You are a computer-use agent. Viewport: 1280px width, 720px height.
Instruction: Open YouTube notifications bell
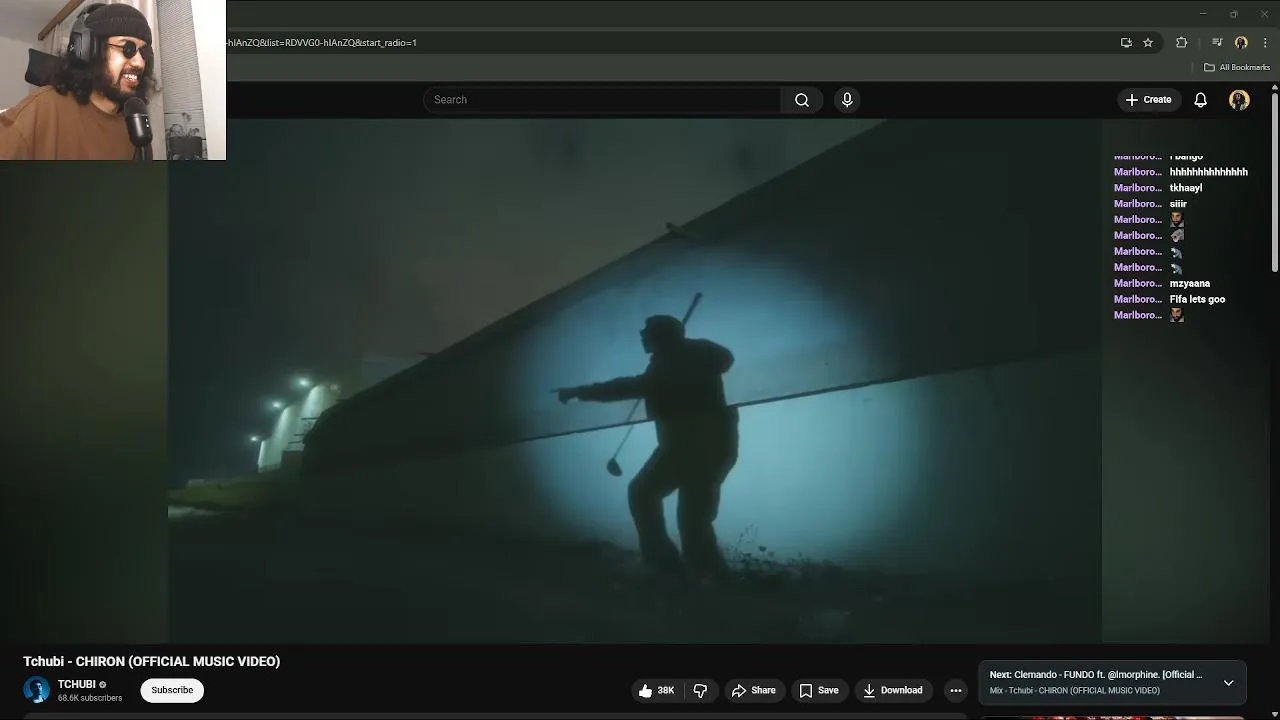pyautogui.click(x=1201, y=100)
